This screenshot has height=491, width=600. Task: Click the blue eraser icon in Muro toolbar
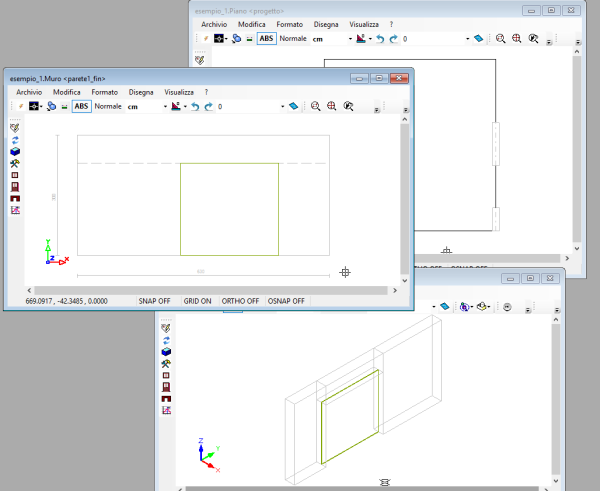click(x=293, y=106)
